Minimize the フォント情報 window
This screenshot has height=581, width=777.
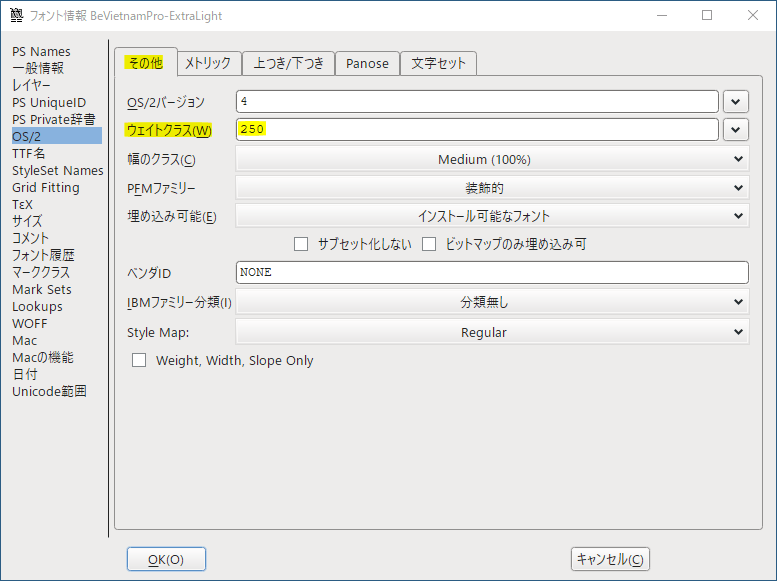(x=662, y=15)
